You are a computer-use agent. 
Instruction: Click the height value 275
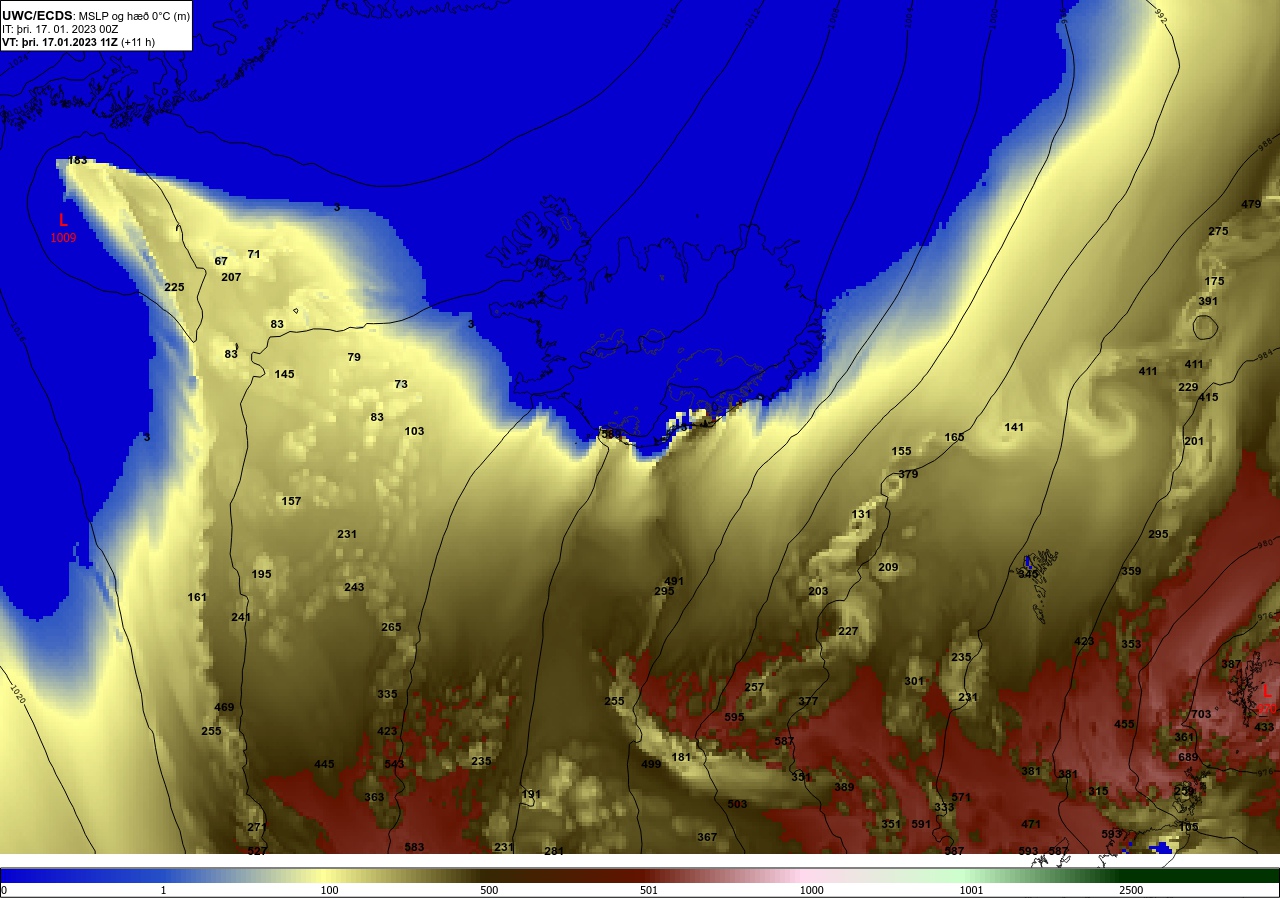click(x=1218, y=232)
